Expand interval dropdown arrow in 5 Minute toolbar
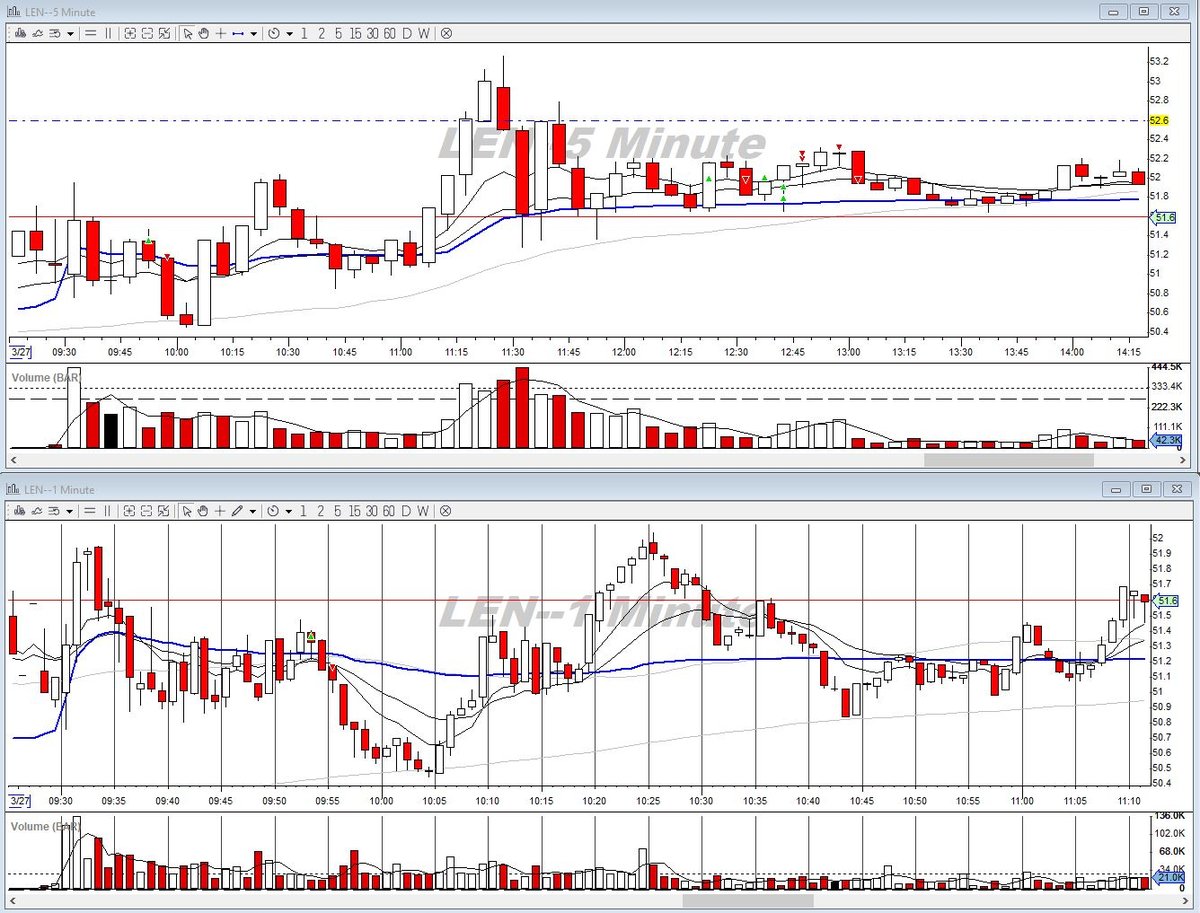Viewport: 1200px width, 913px height. [x=289, y=33]
